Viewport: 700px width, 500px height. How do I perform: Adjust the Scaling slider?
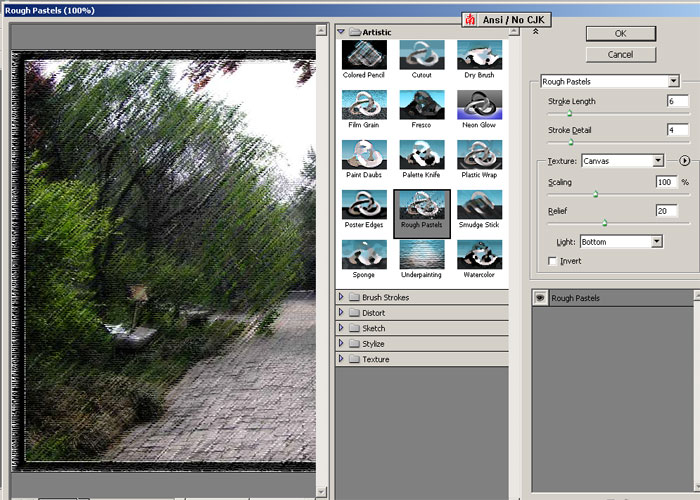pyautogui.click(x=596, y=194)
